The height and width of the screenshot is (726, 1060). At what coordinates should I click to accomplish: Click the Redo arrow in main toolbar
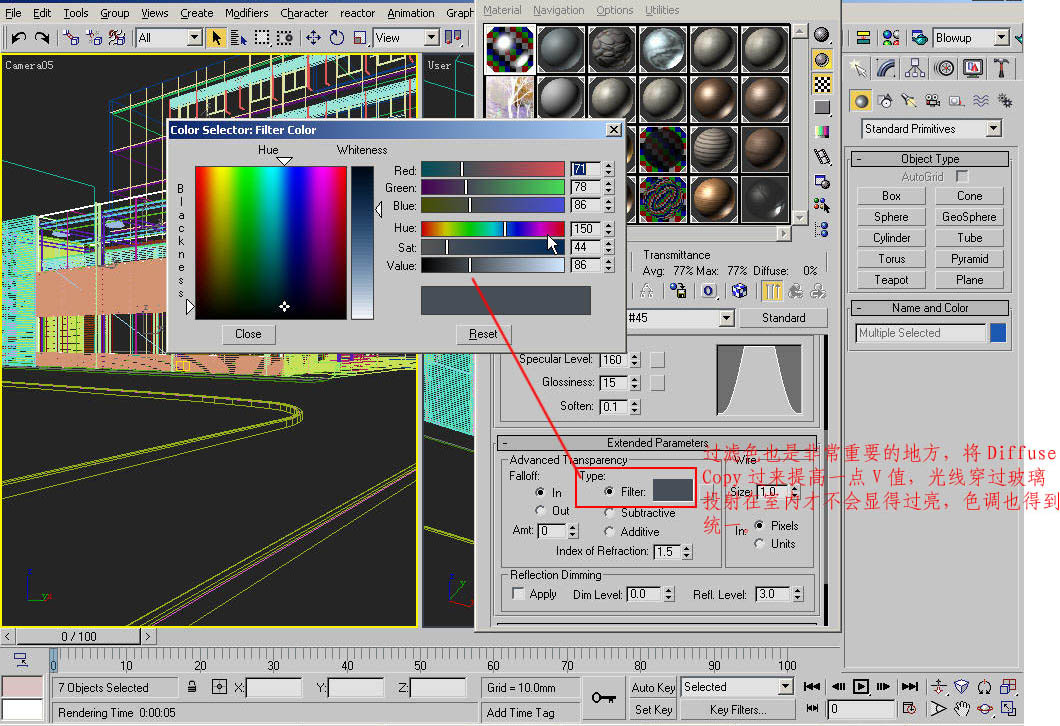pyautogui.click(x=42, y=38)
